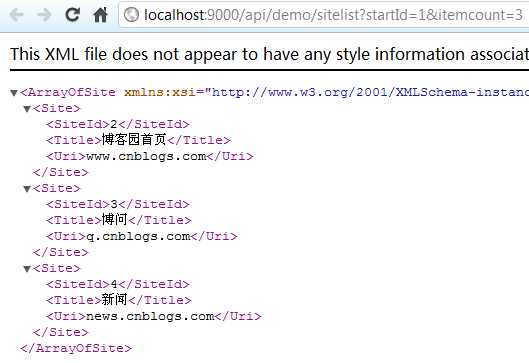
Task: Click the Title element 博问
Action: [119, 220]
